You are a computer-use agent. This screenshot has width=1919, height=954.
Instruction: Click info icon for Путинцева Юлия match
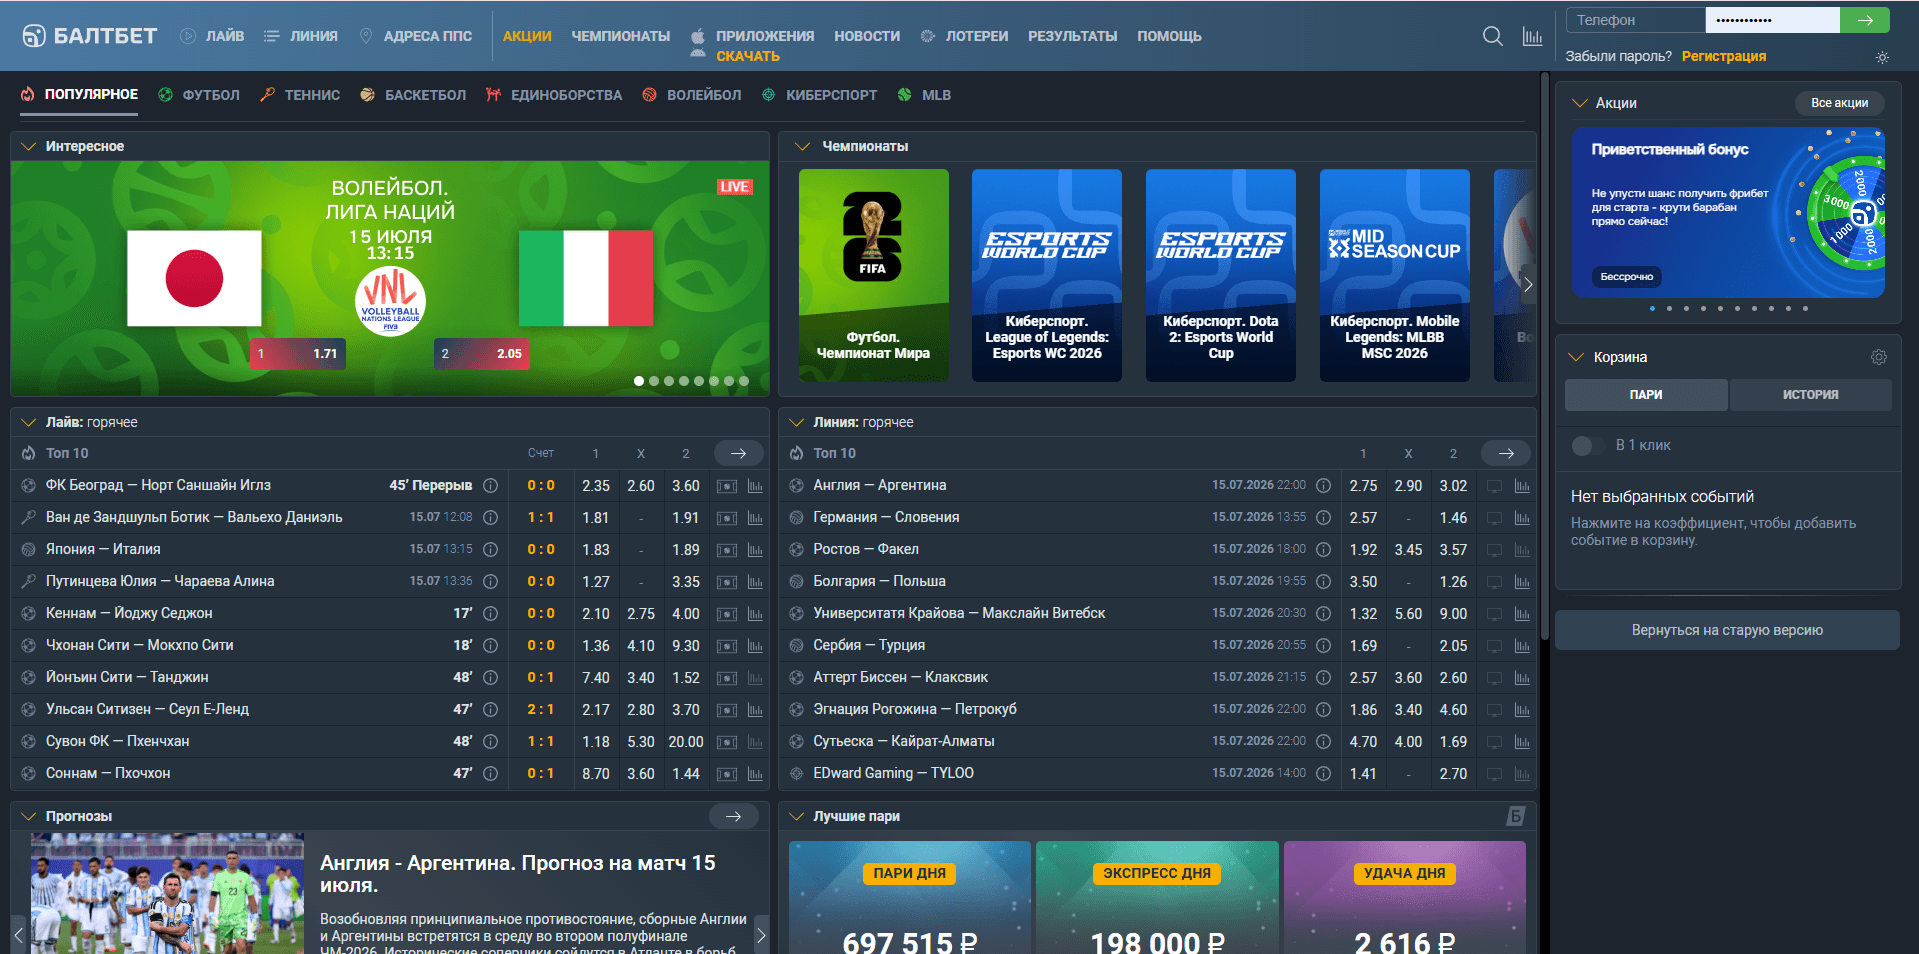coord(490,581)
